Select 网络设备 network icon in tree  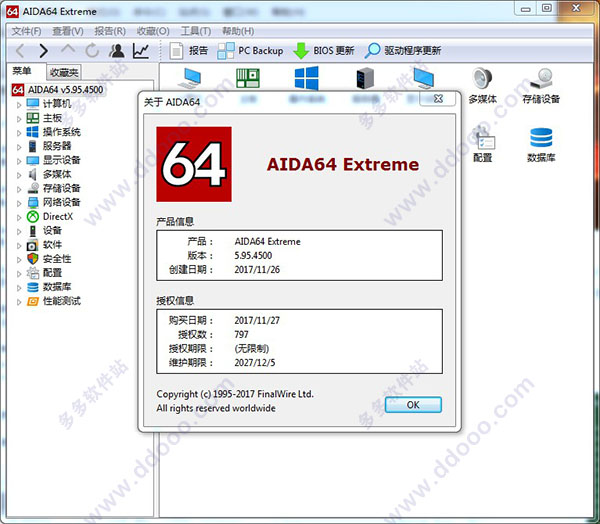[x=33, y=202]
